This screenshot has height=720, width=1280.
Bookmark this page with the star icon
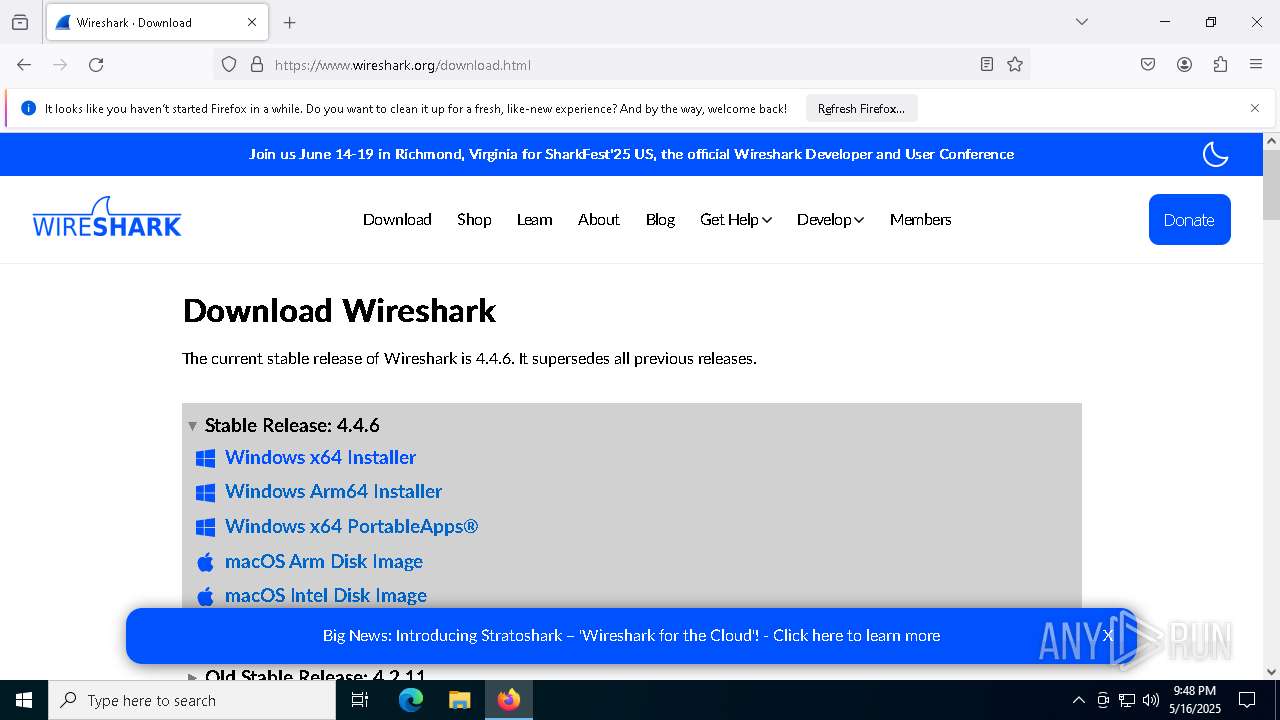pyautogui.click(x=1015, y=65)
